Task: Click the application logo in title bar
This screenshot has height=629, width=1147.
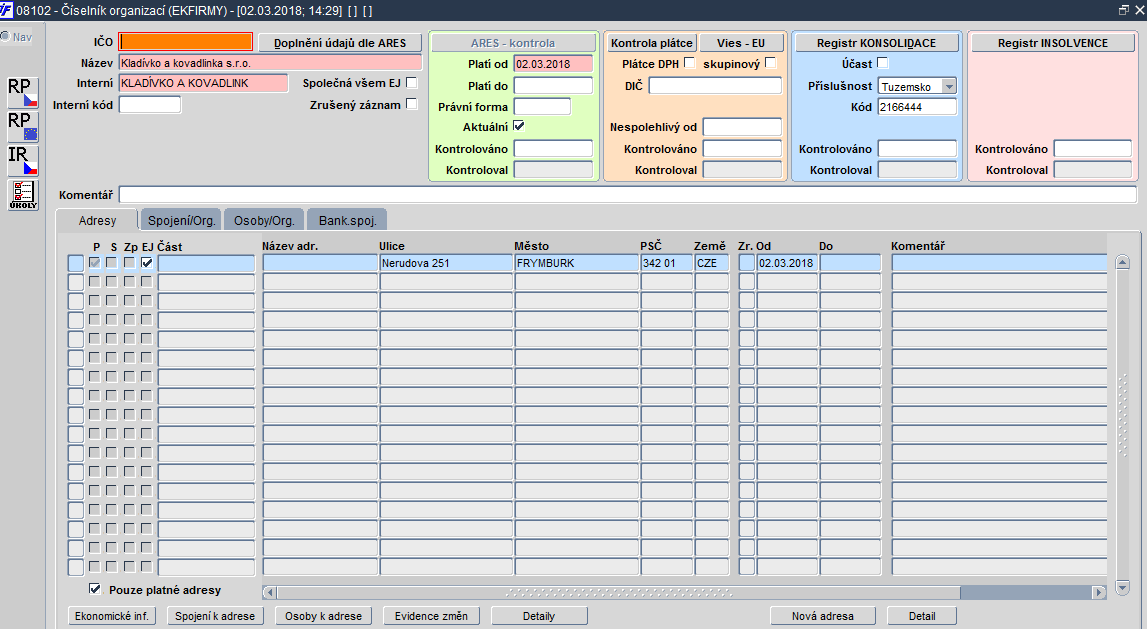Action: [7, 10]
